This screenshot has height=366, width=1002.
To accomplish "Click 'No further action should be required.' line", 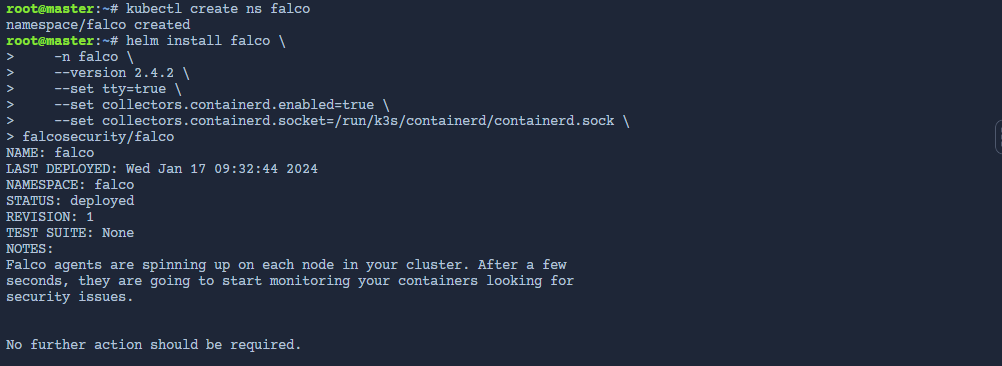I will pyautogui.click(x=153, y=344).
